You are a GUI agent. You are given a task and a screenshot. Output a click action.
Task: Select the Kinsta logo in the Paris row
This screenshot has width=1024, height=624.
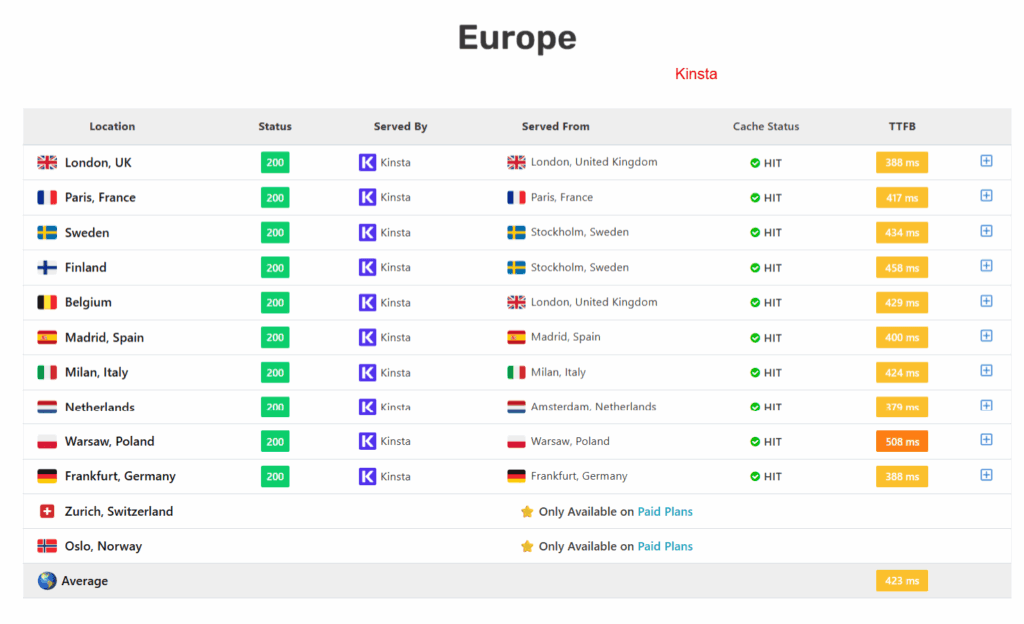[368, 197]
